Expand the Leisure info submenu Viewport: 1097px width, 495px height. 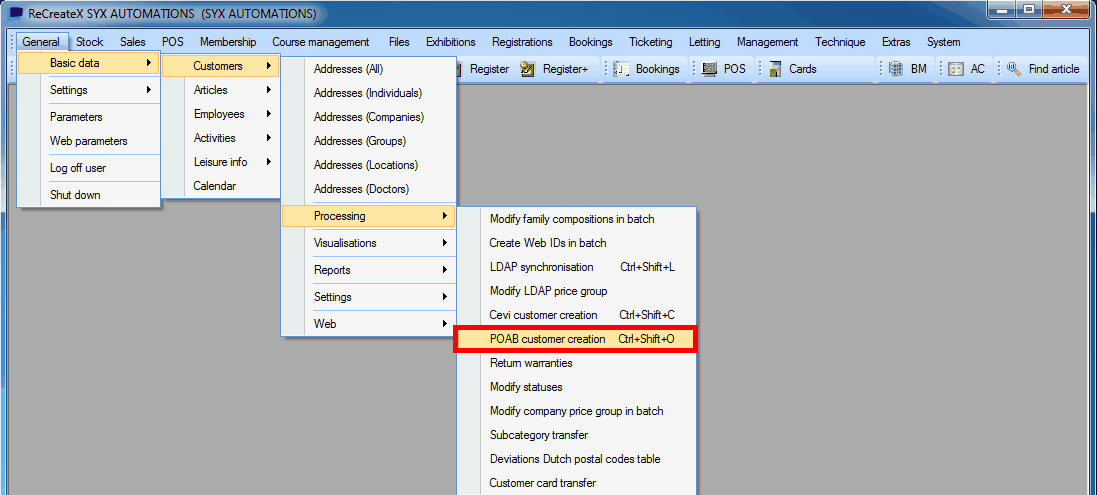point(220,162)
